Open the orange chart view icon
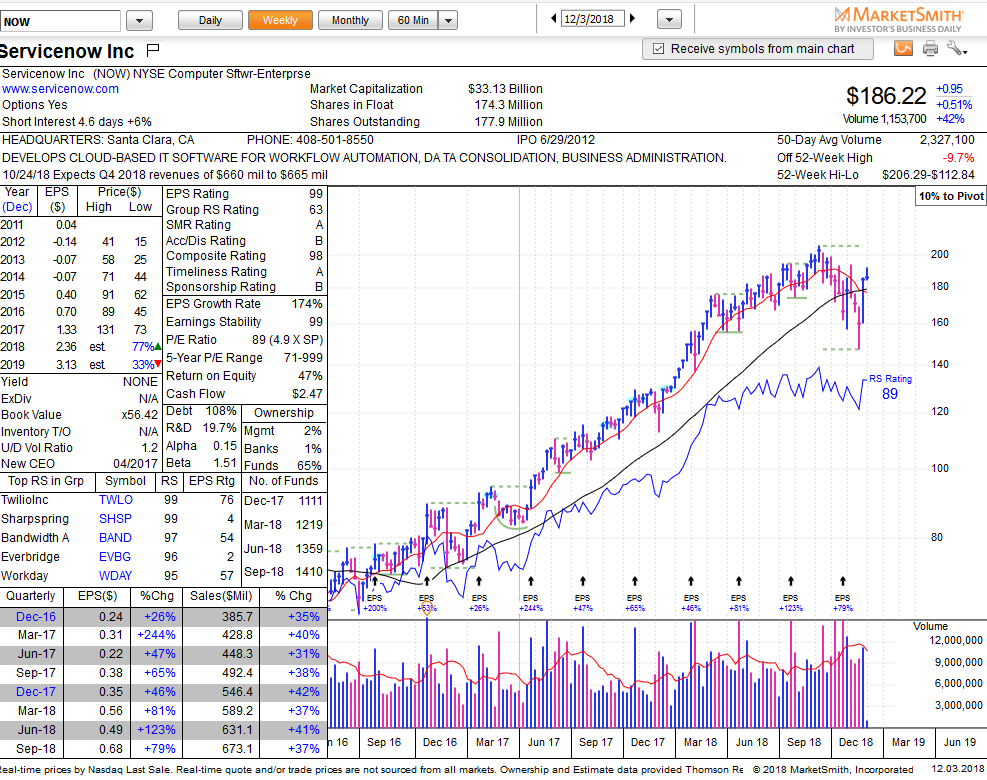The image size is (987, 780). click(x=903, y=48)
